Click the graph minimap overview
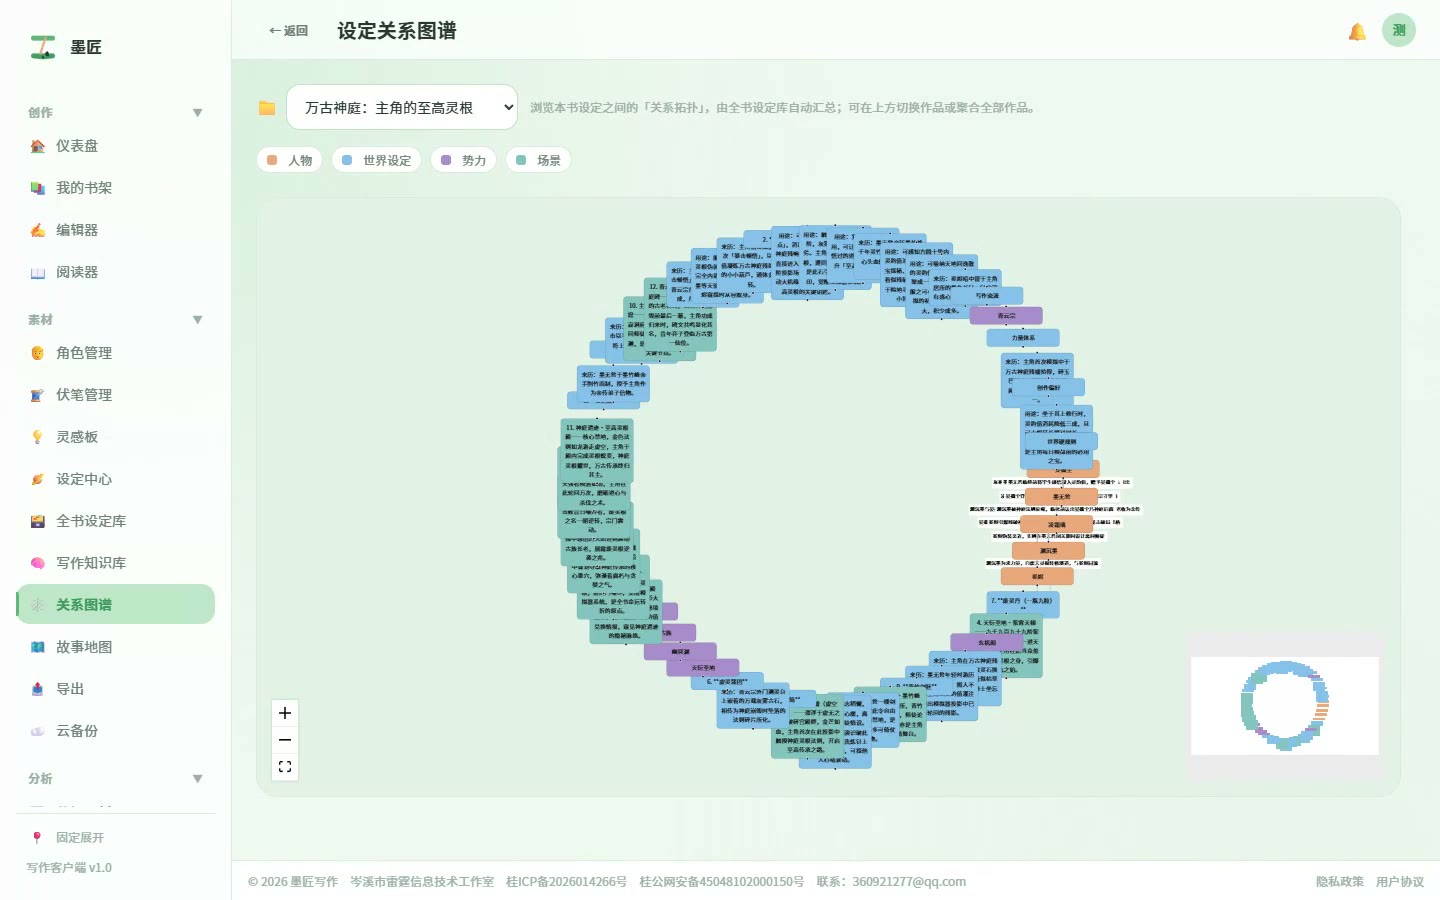The image size is (1440, 900). 1285,706
